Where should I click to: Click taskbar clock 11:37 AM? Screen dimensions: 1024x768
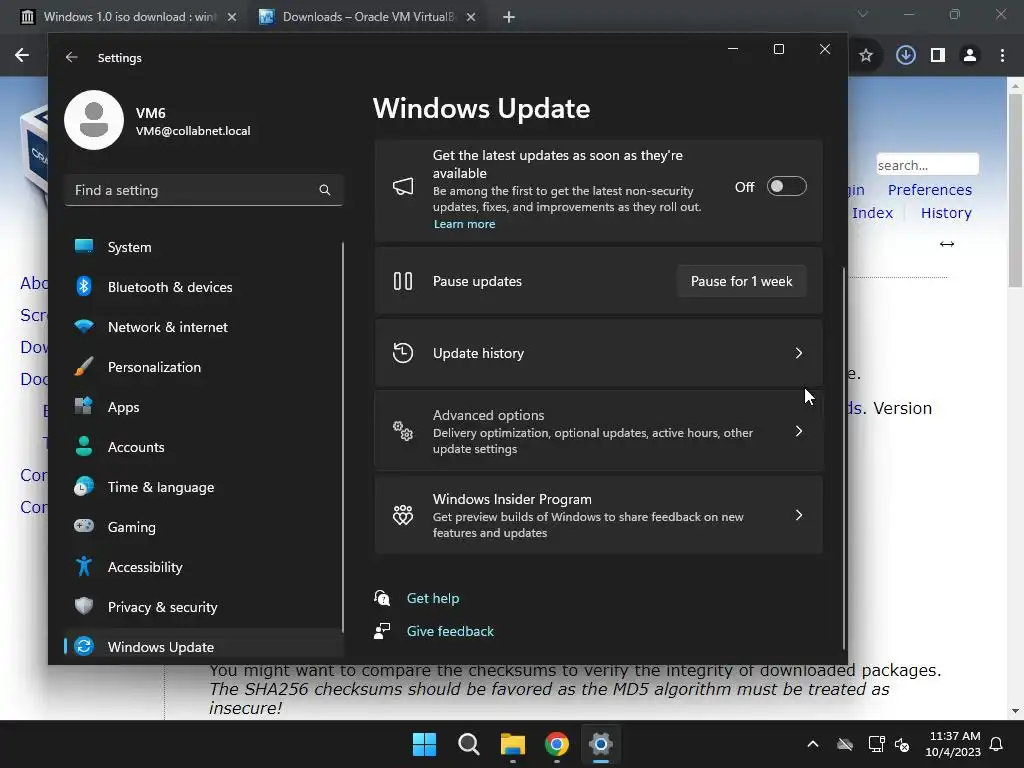tap(954, 736)
